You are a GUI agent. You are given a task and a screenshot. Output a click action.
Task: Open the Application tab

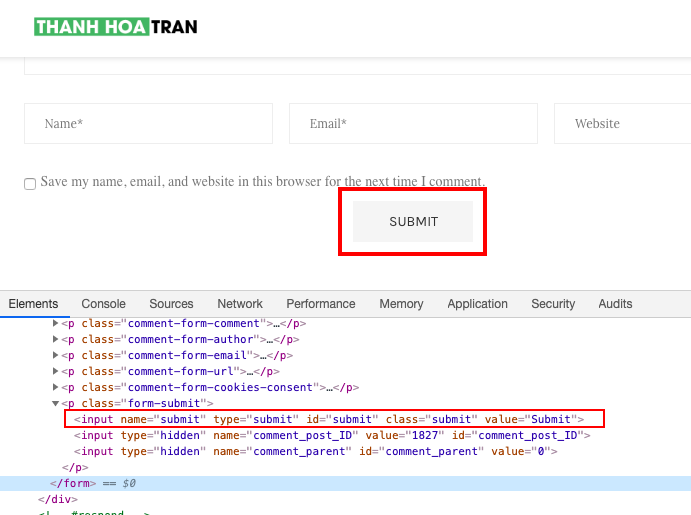tap(477, 304)
